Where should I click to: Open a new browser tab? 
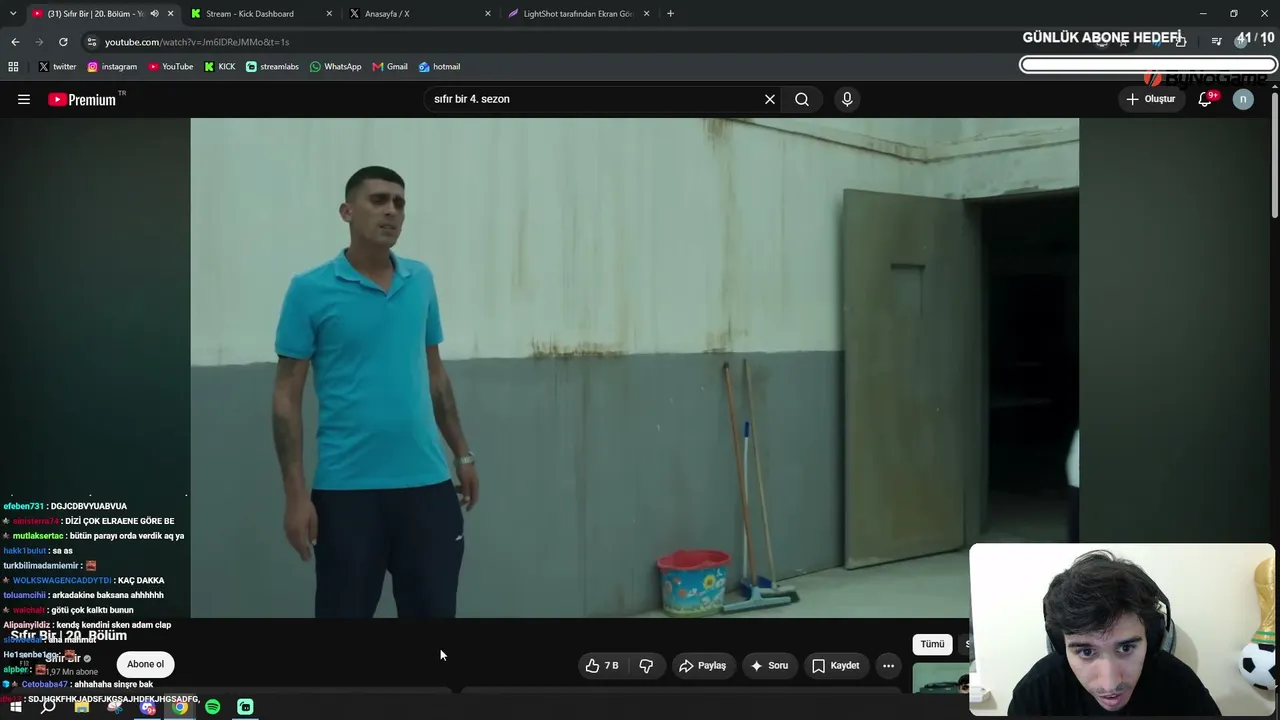(x=670, y=14)
